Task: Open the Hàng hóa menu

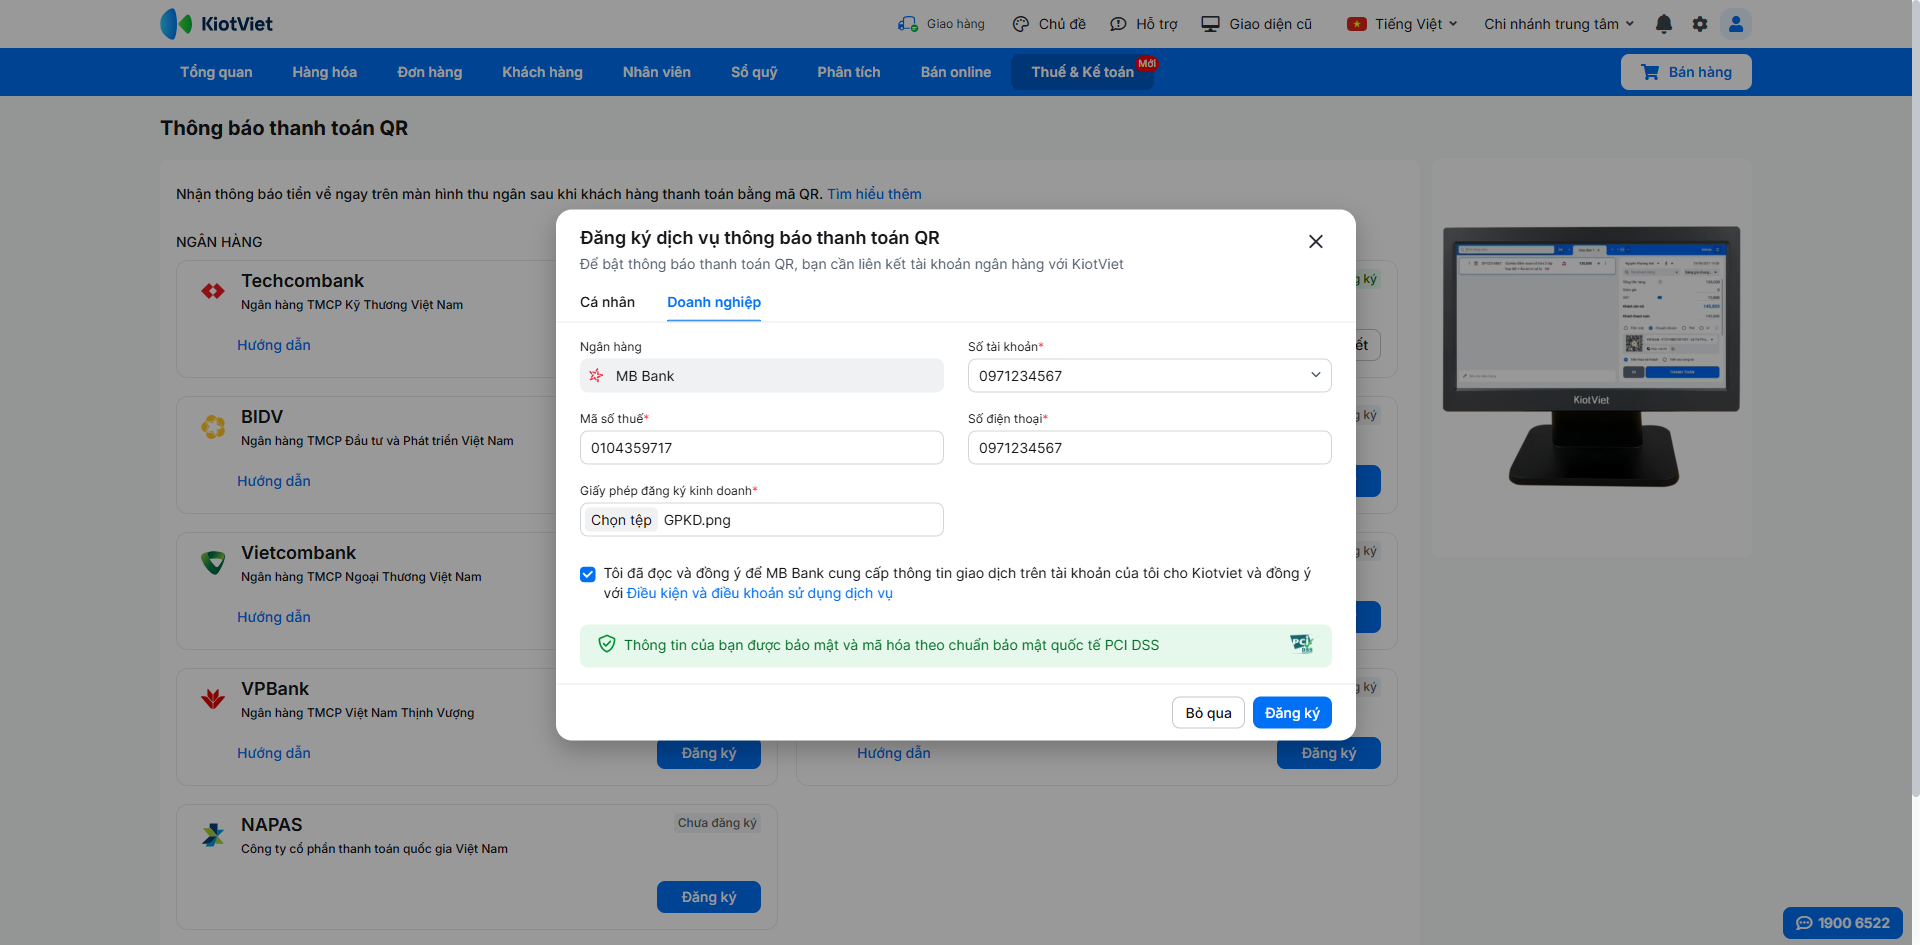Action: pyautogui.click(x=324, y=72)
